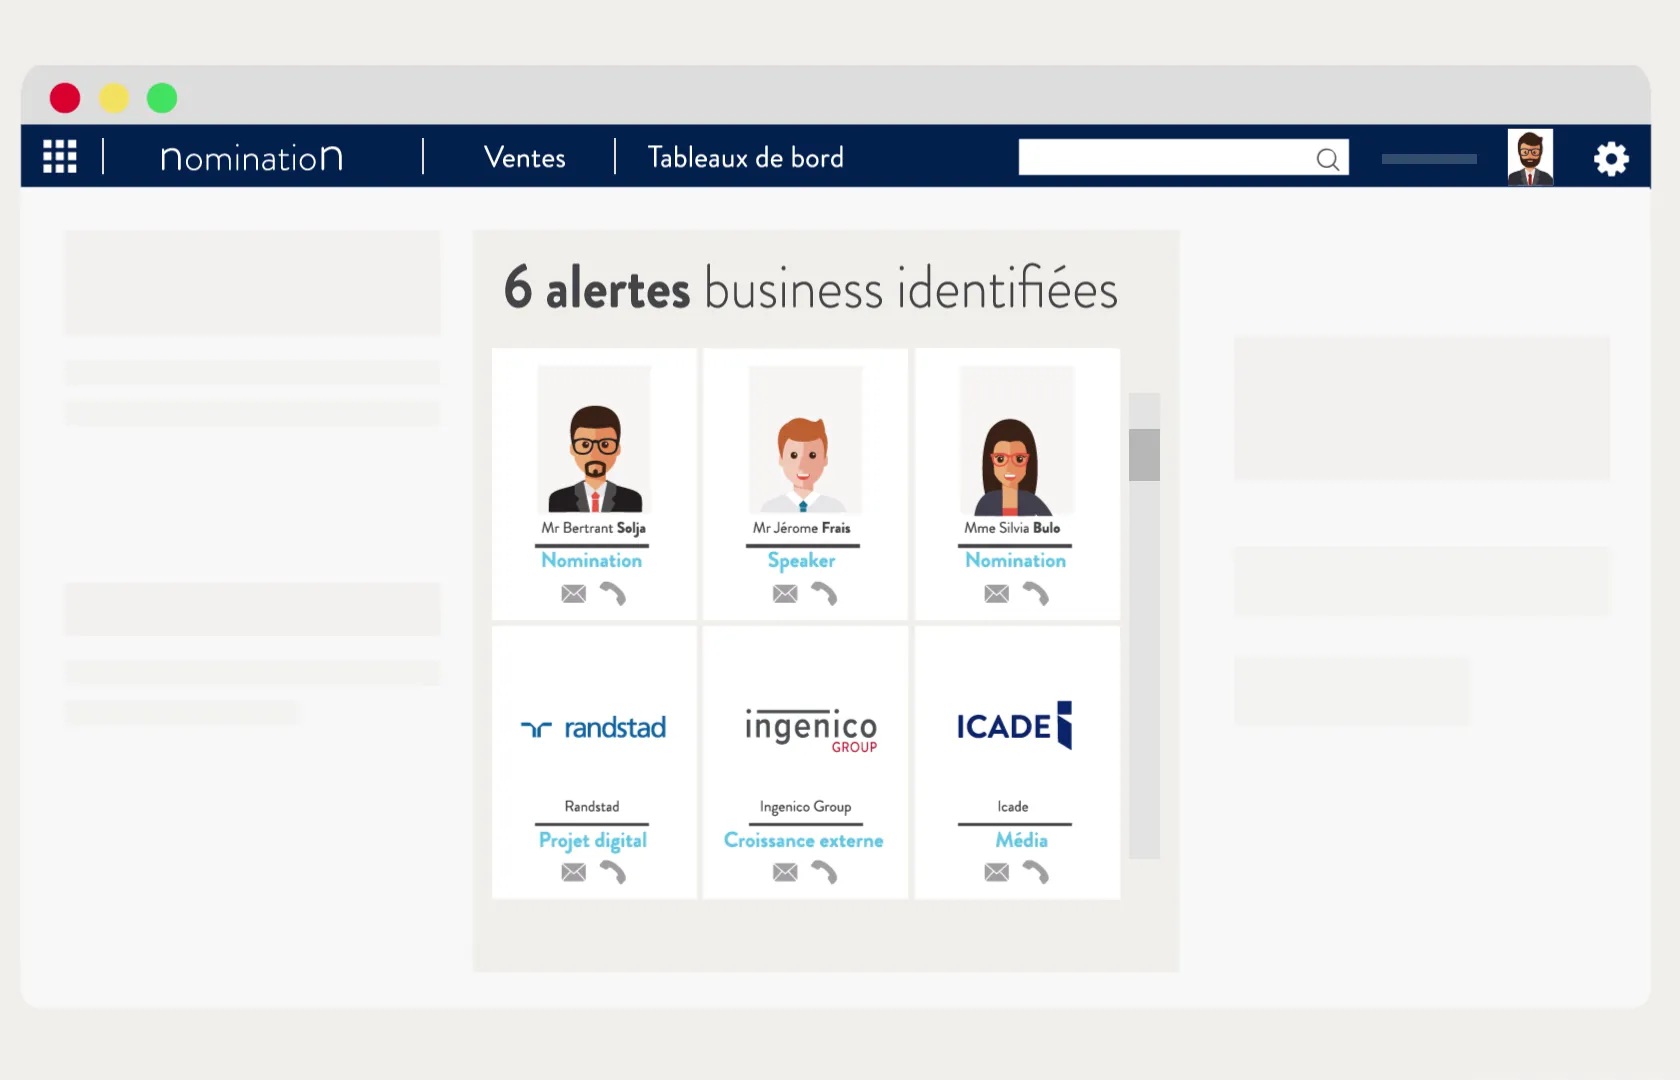
Task: Call Mr Bertrant Solja via phone icon
Action: click(x=613, y=594)
